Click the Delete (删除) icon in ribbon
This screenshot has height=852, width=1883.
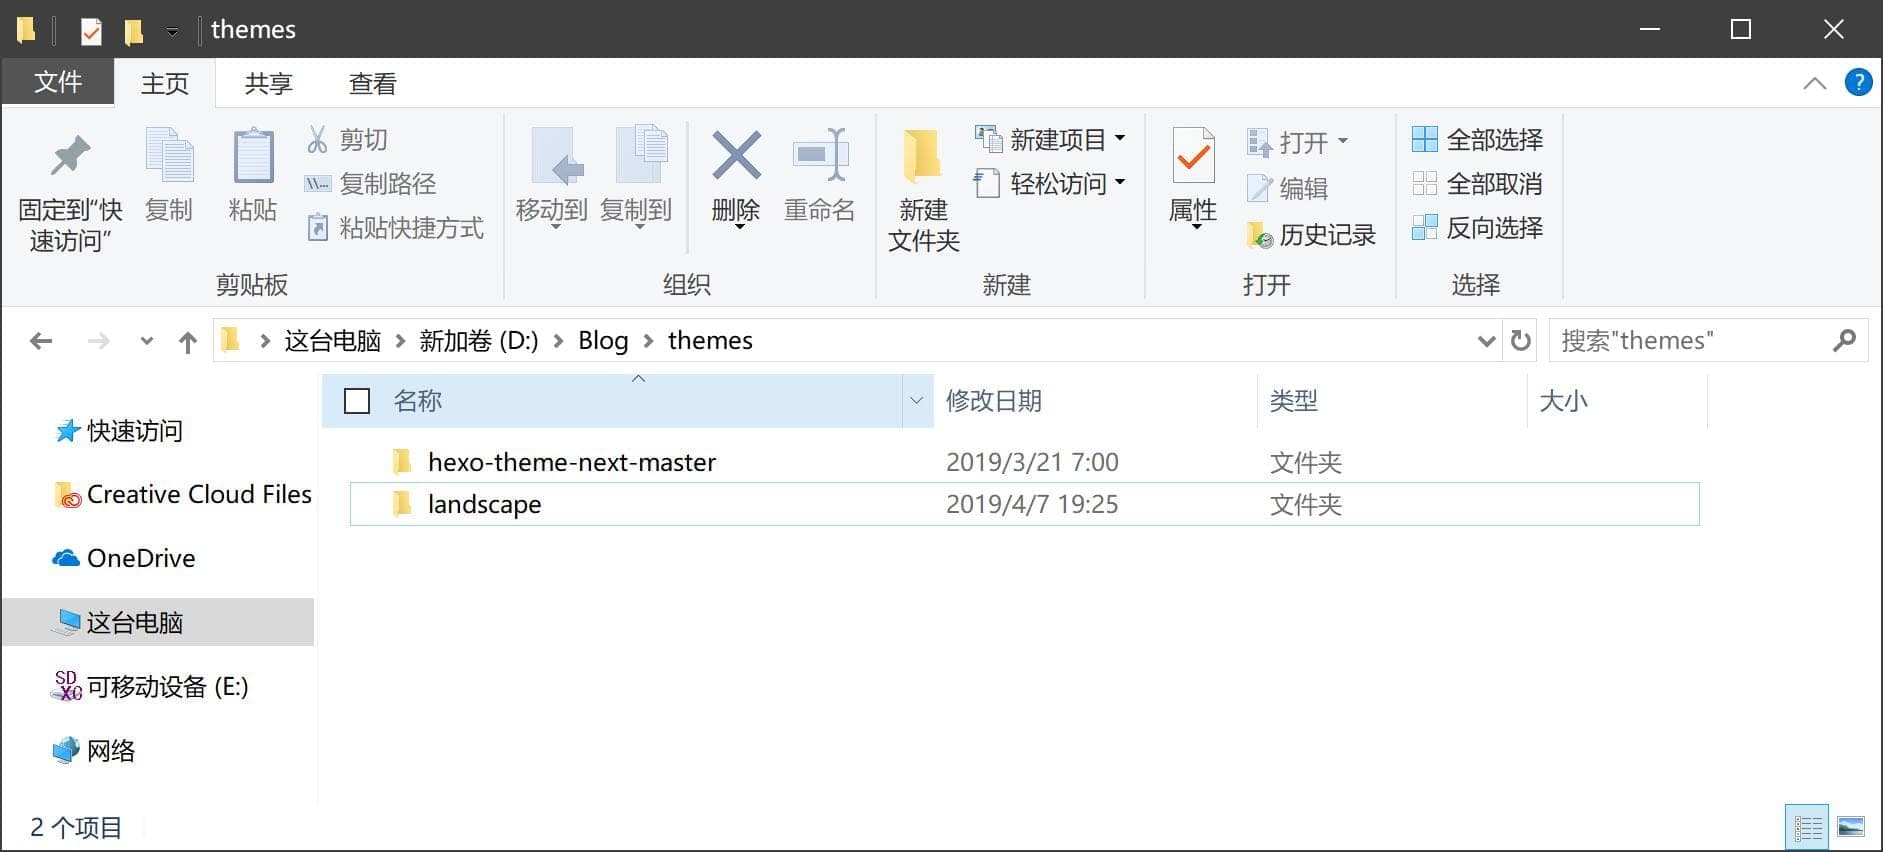point(736,158)
